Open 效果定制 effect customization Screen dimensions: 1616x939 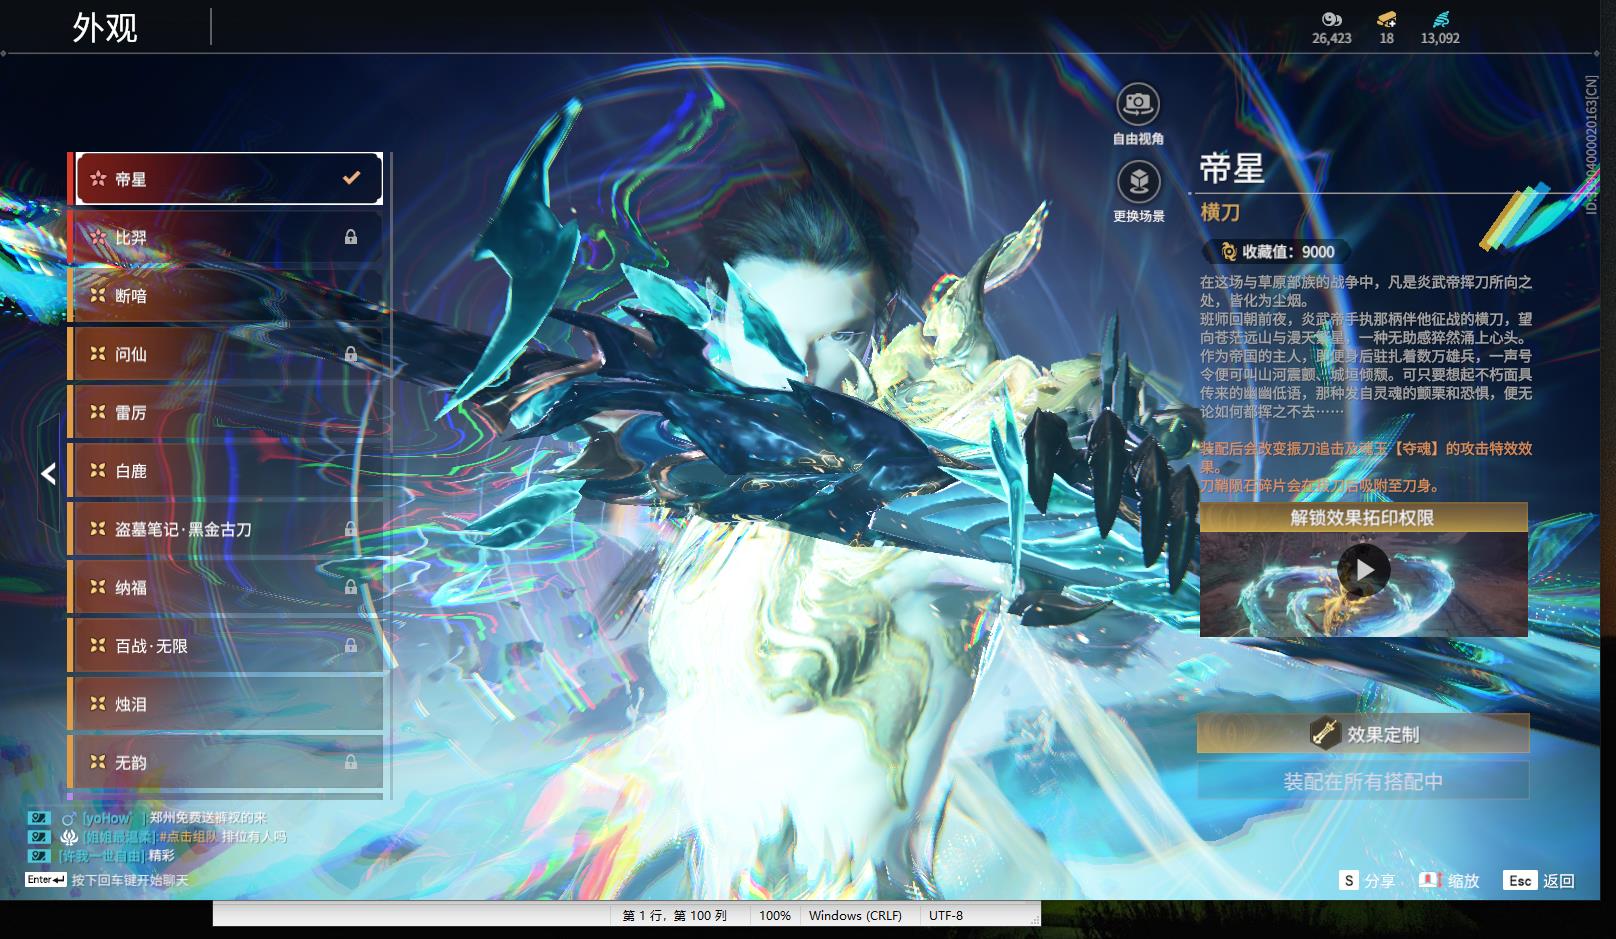tap(1363, 734)
